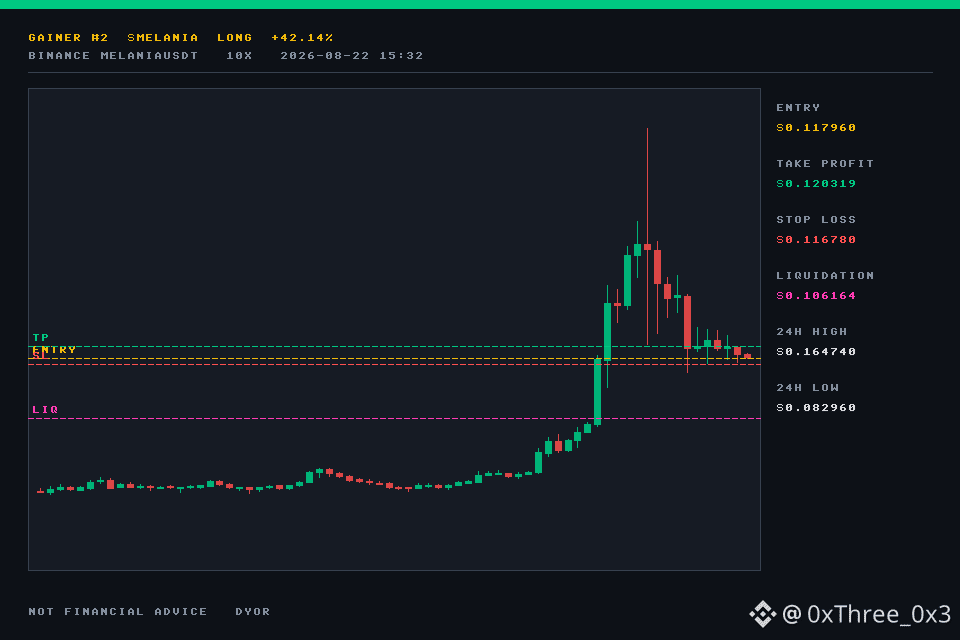Screen dimensions: 960x640
Task: Click 24h high value '$0.164740'
Action: tap(816, 352)
